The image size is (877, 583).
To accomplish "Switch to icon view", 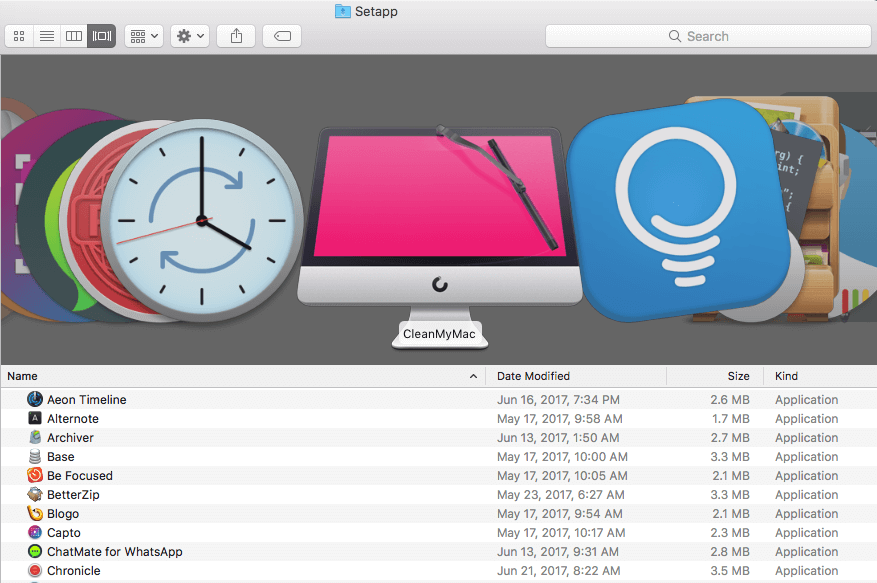I will [19, 36].
